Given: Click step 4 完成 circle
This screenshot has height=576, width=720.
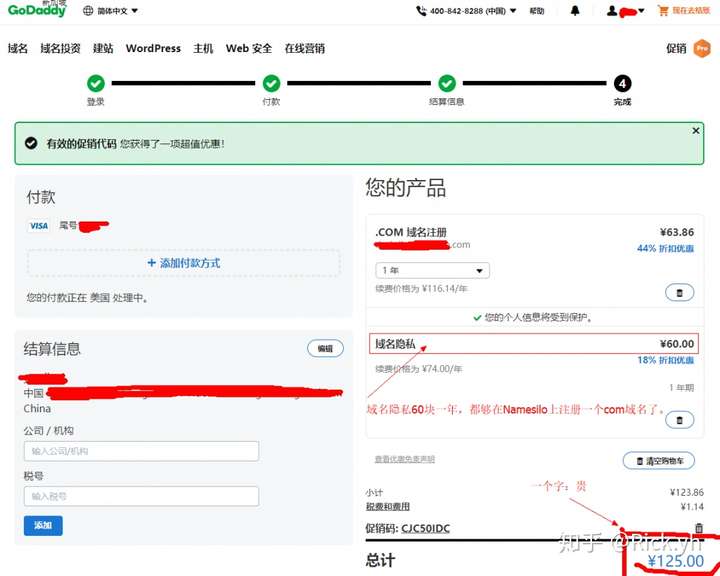Looking at the screenshot, I should pos(622,84).
